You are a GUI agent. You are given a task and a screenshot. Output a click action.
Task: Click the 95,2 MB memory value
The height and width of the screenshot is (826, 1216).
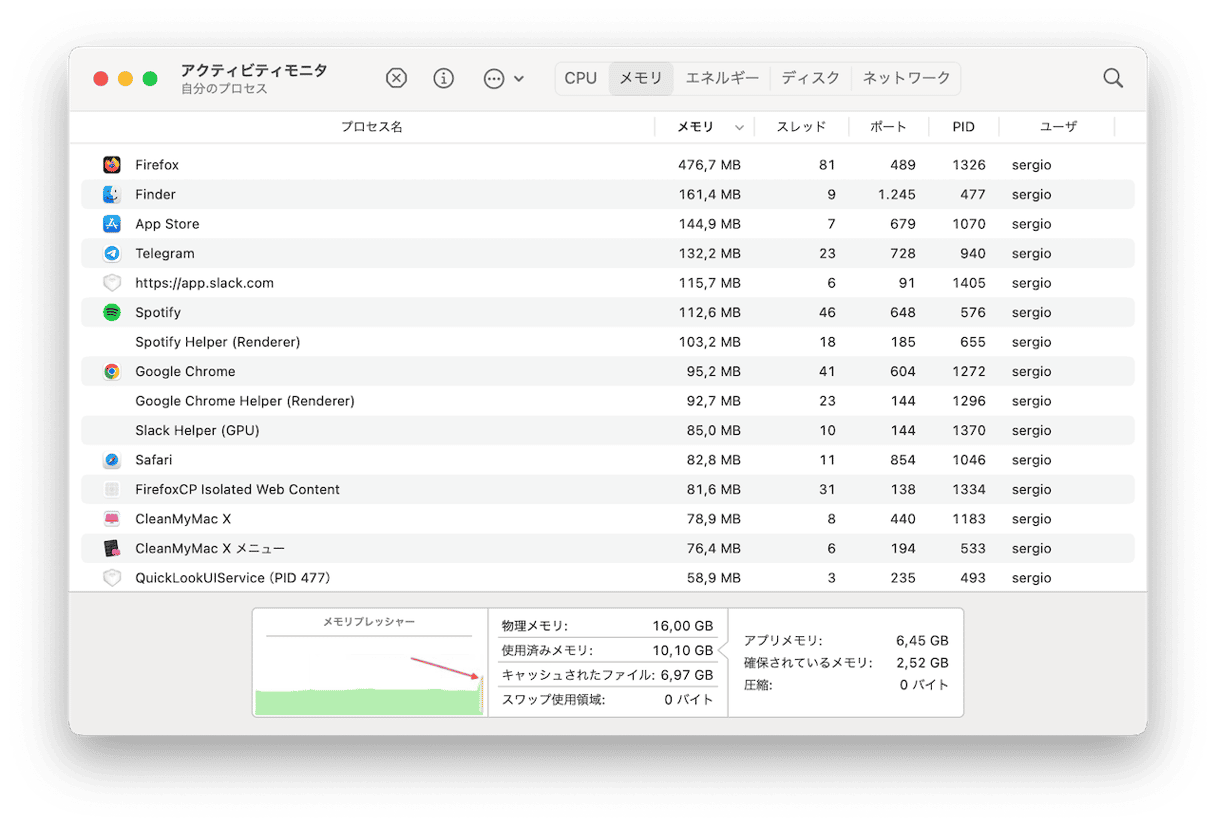point(714,371)
